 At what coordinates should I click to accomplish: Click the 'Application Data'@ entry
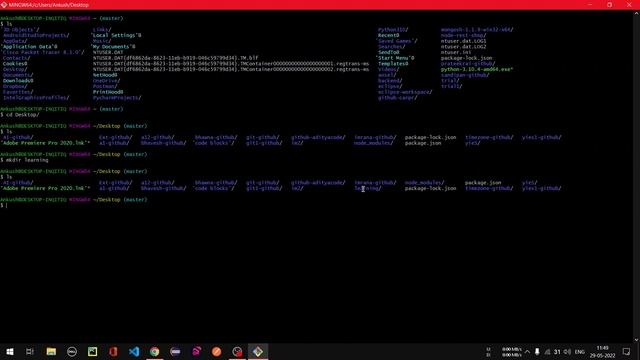coord(30,47)
